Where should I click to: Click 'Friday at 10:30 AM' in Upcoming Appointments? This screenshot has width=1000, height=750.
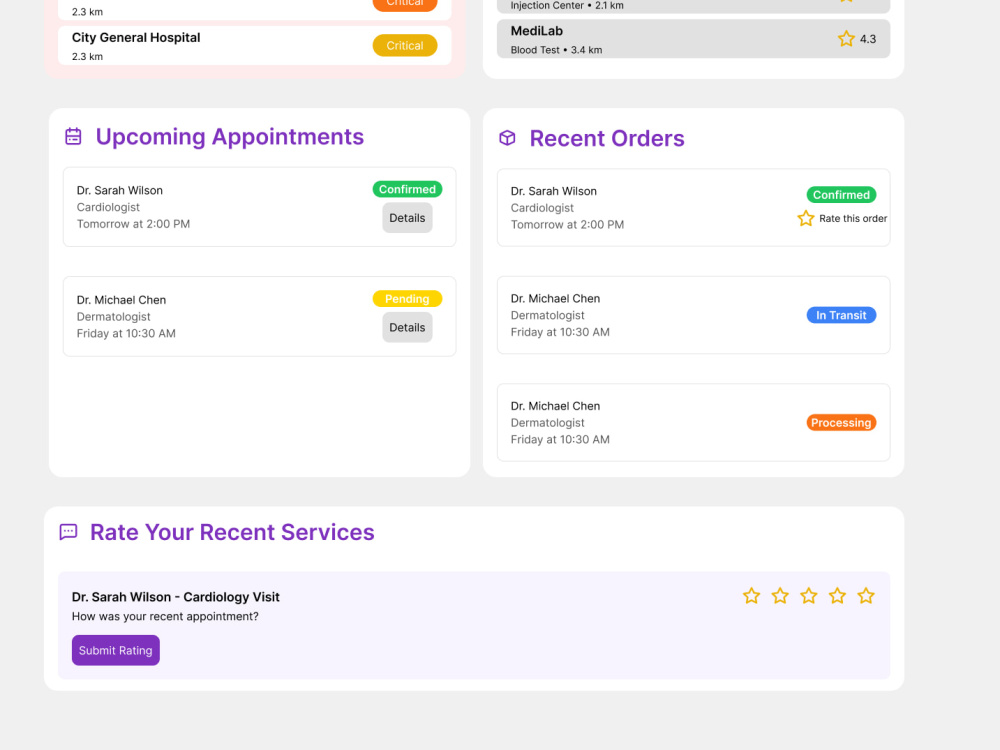pyautogui.click(x=126, y=334)
